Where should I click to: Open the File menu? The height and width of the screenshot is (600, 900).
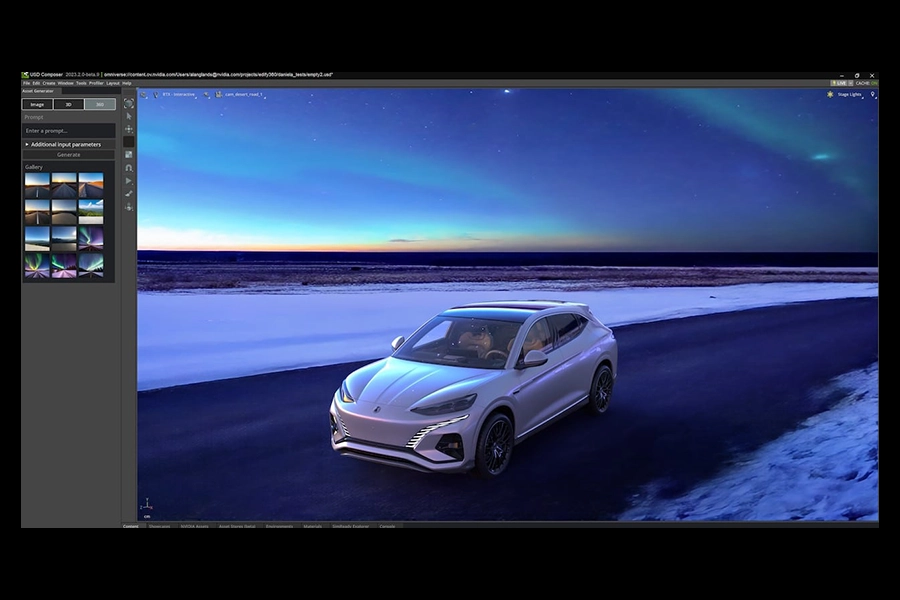[26, 83]
